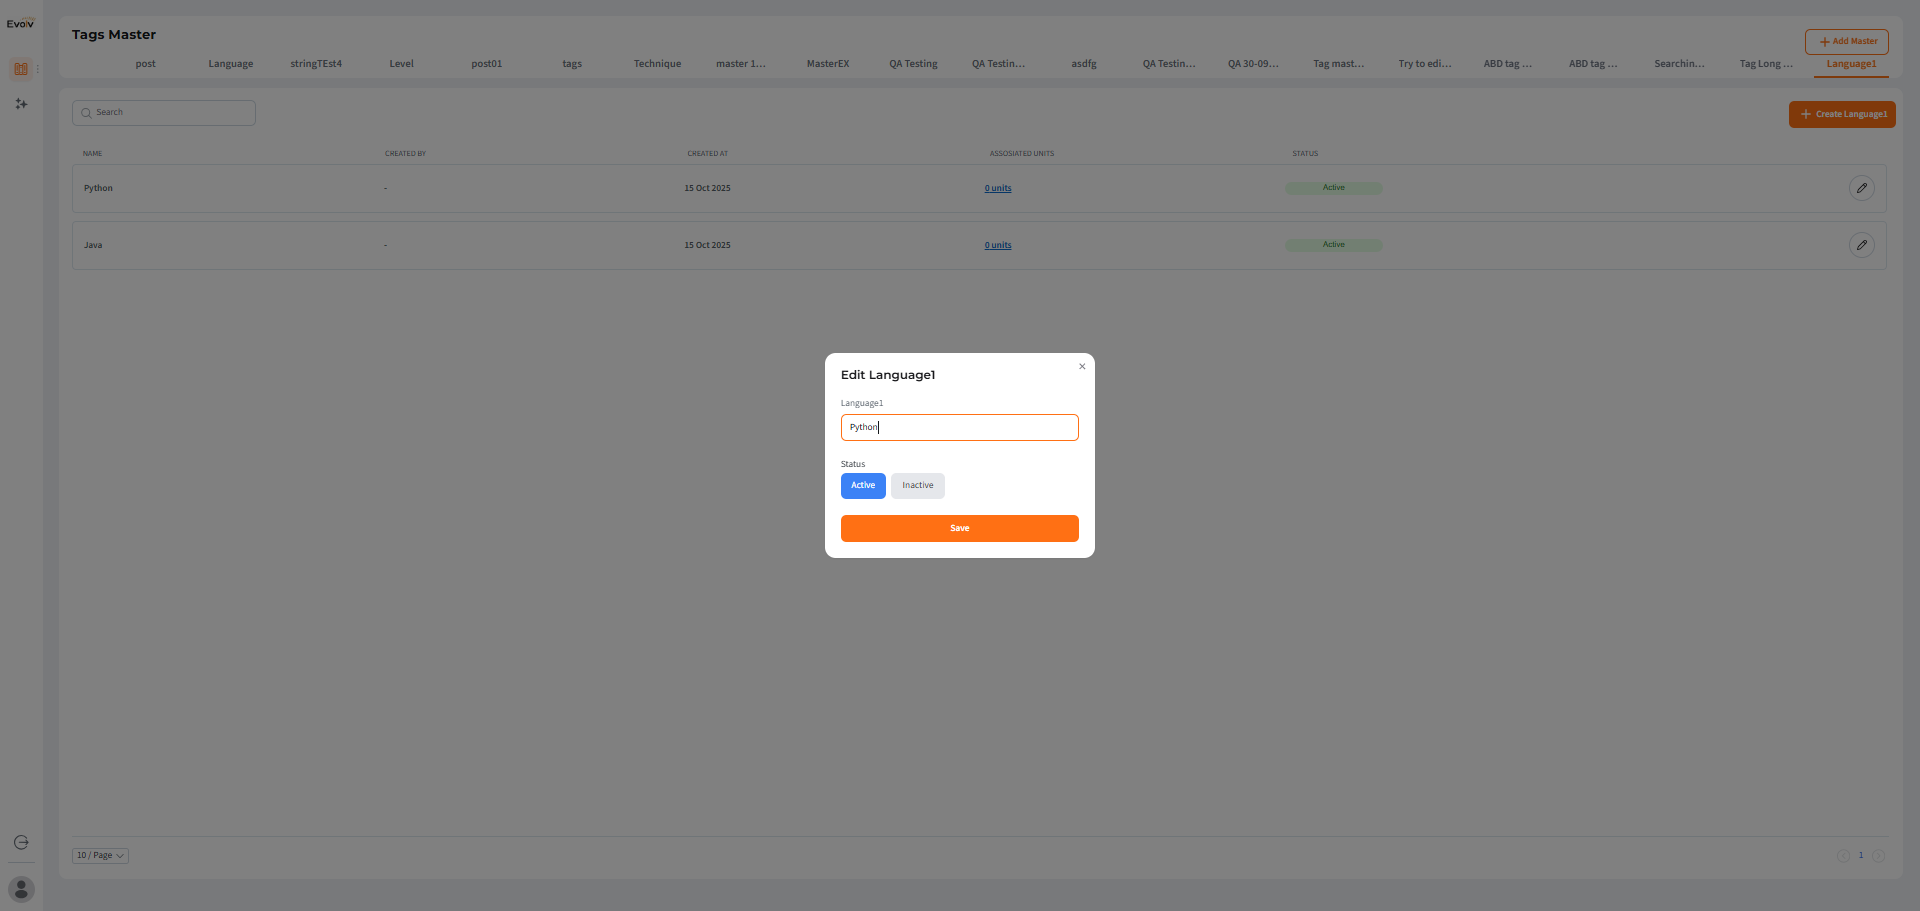Select the QA Testing tab
This screenshot has width=1920, height=911.
913,64
